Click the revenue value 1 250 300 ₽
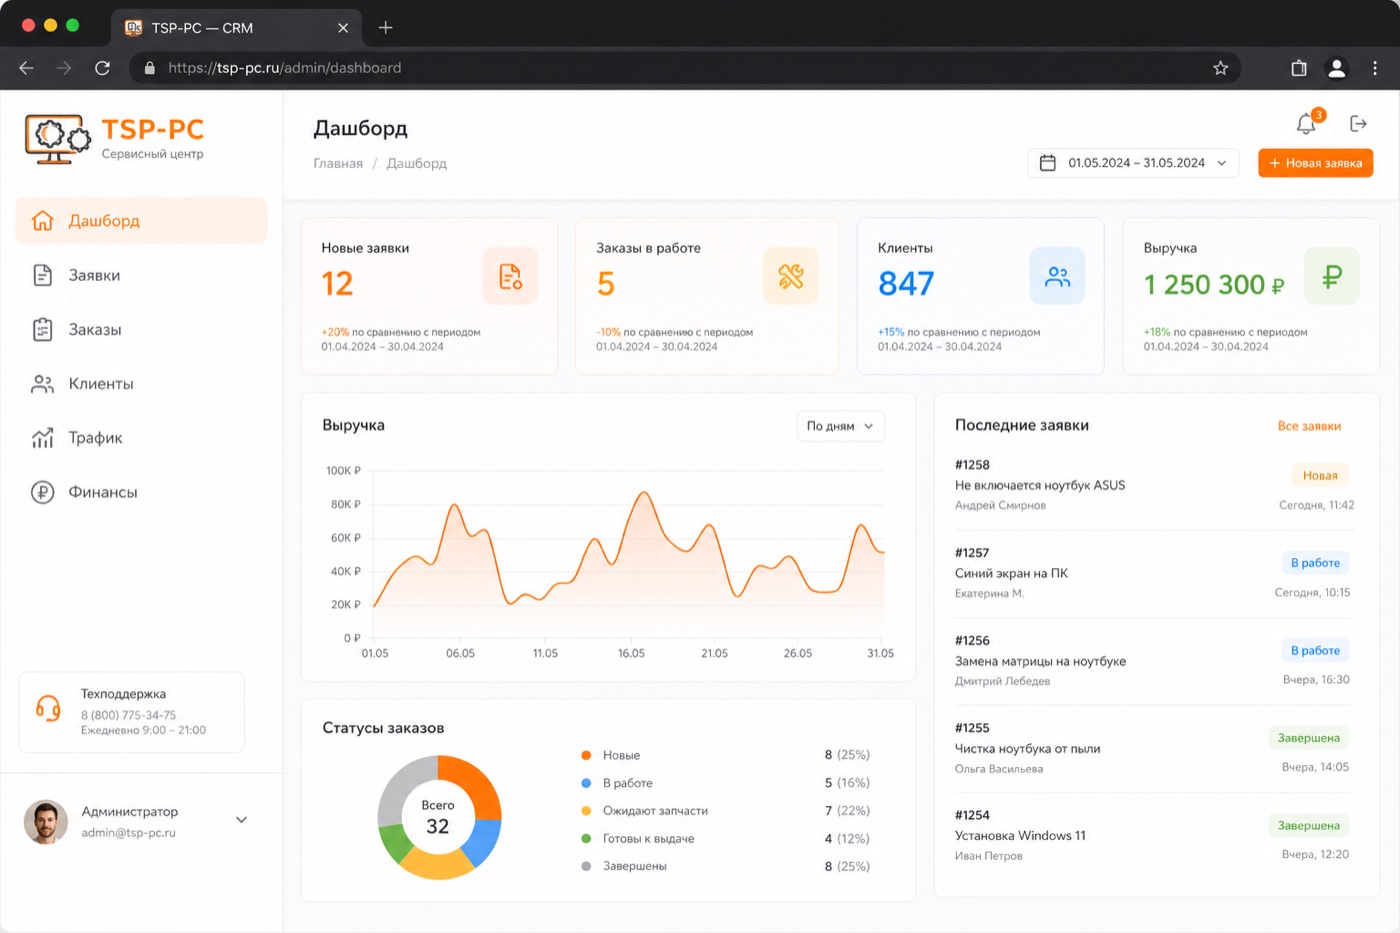Screen dimensions: 1400x933 (1214, 285)
